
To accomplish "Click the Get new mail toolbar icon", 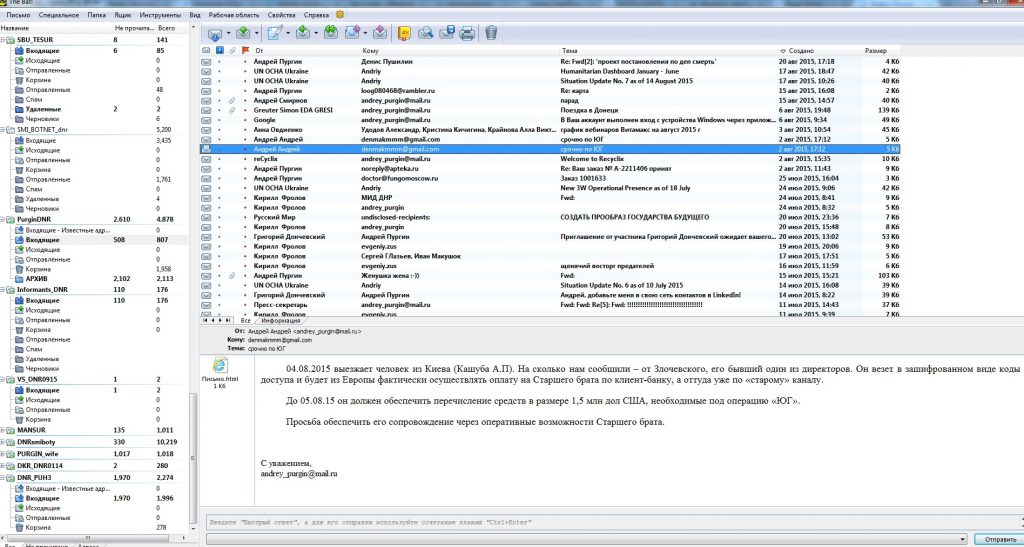I will (x=213, y=33).
